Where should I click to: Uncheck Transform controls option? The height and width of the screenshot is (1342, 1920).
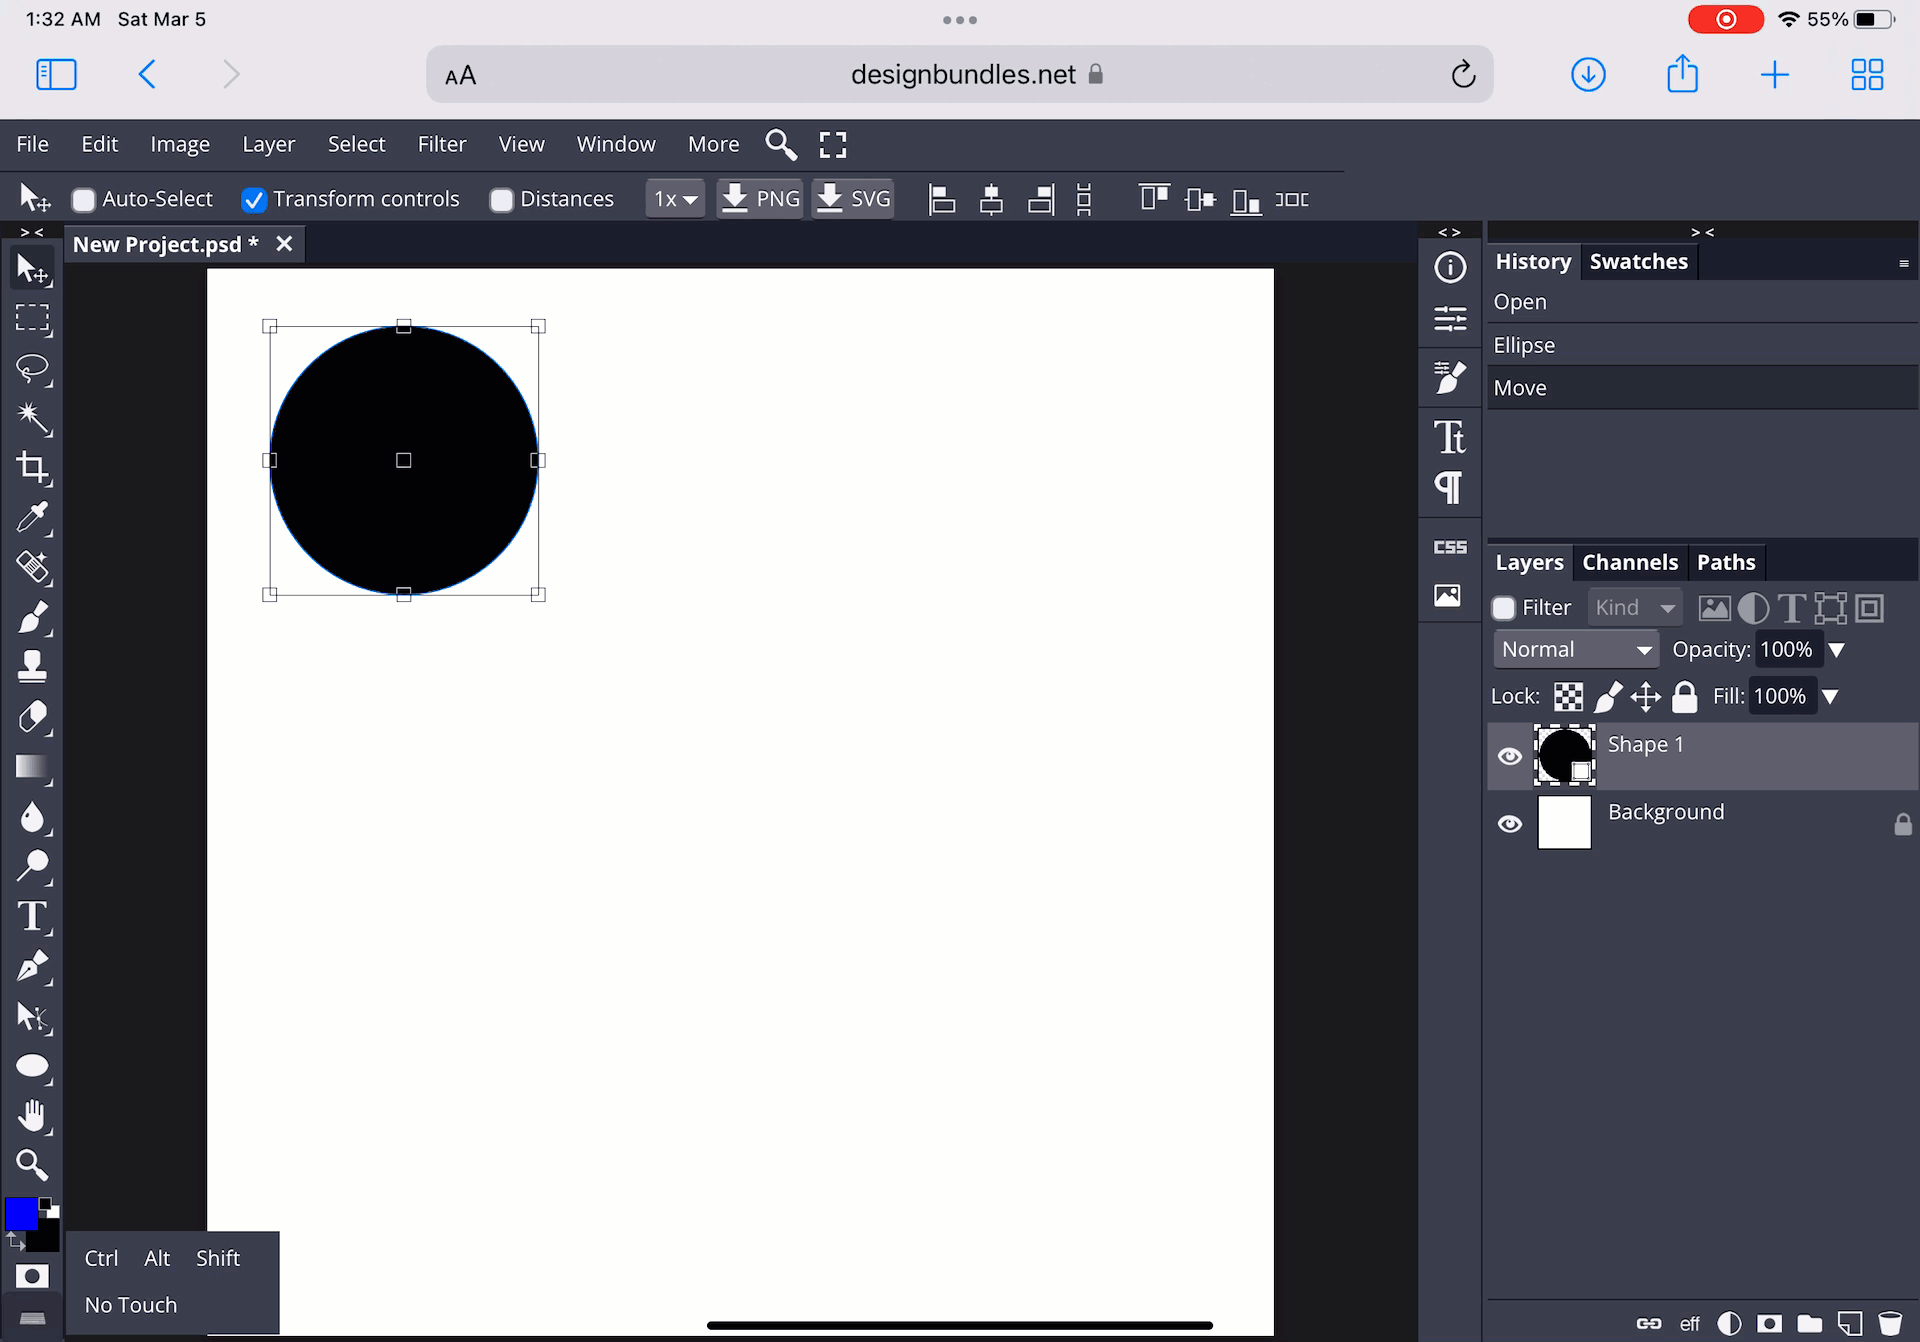coord(254,200)
